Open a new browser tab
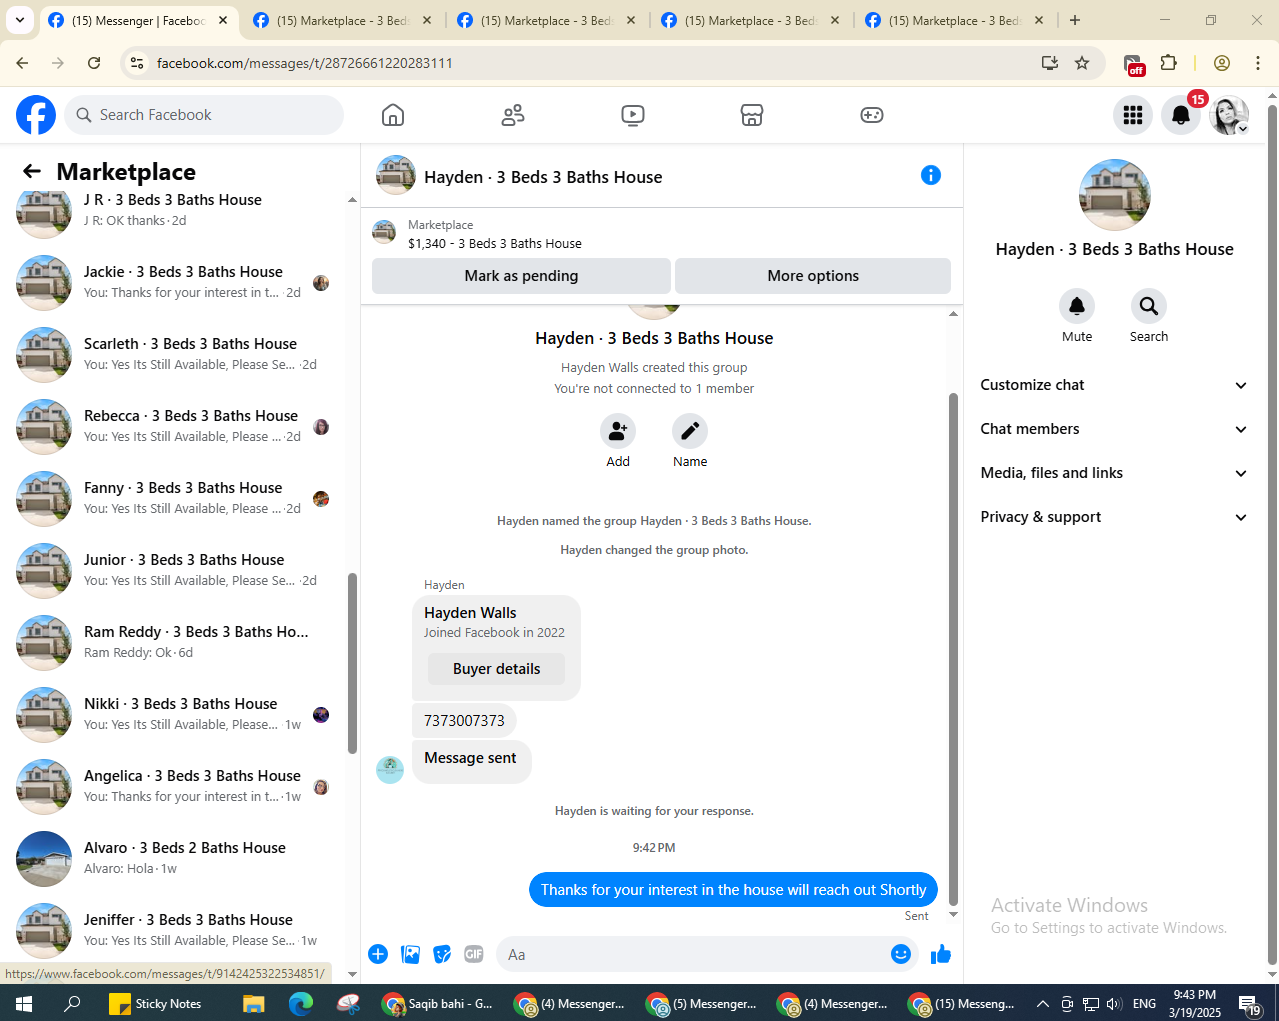The image size is (1279, 1021). (1075, 20)
